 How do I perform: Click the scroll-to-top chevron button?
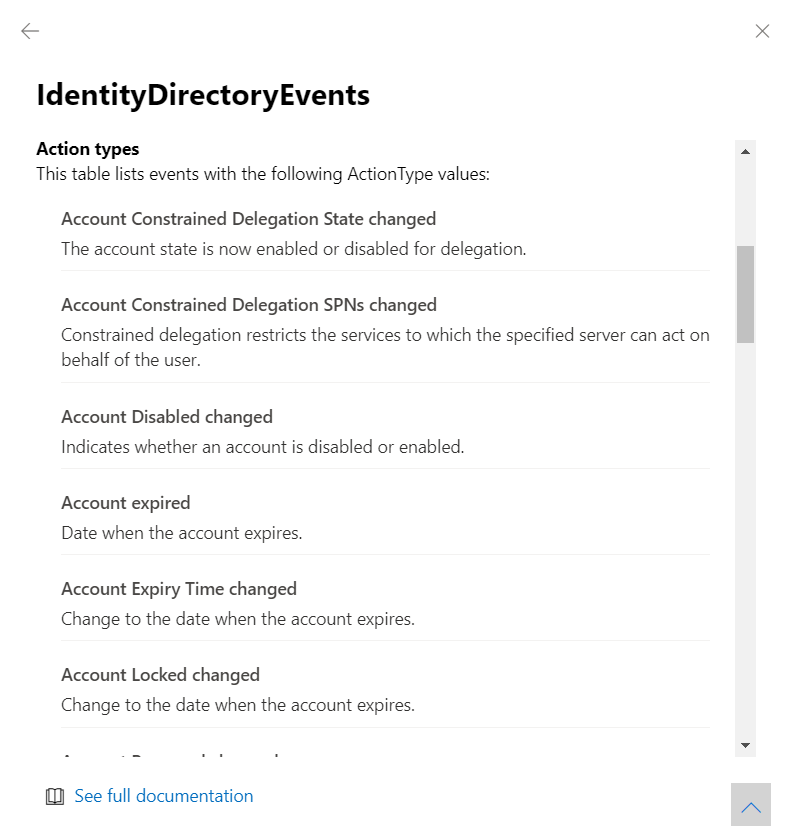tap(750, 805)
